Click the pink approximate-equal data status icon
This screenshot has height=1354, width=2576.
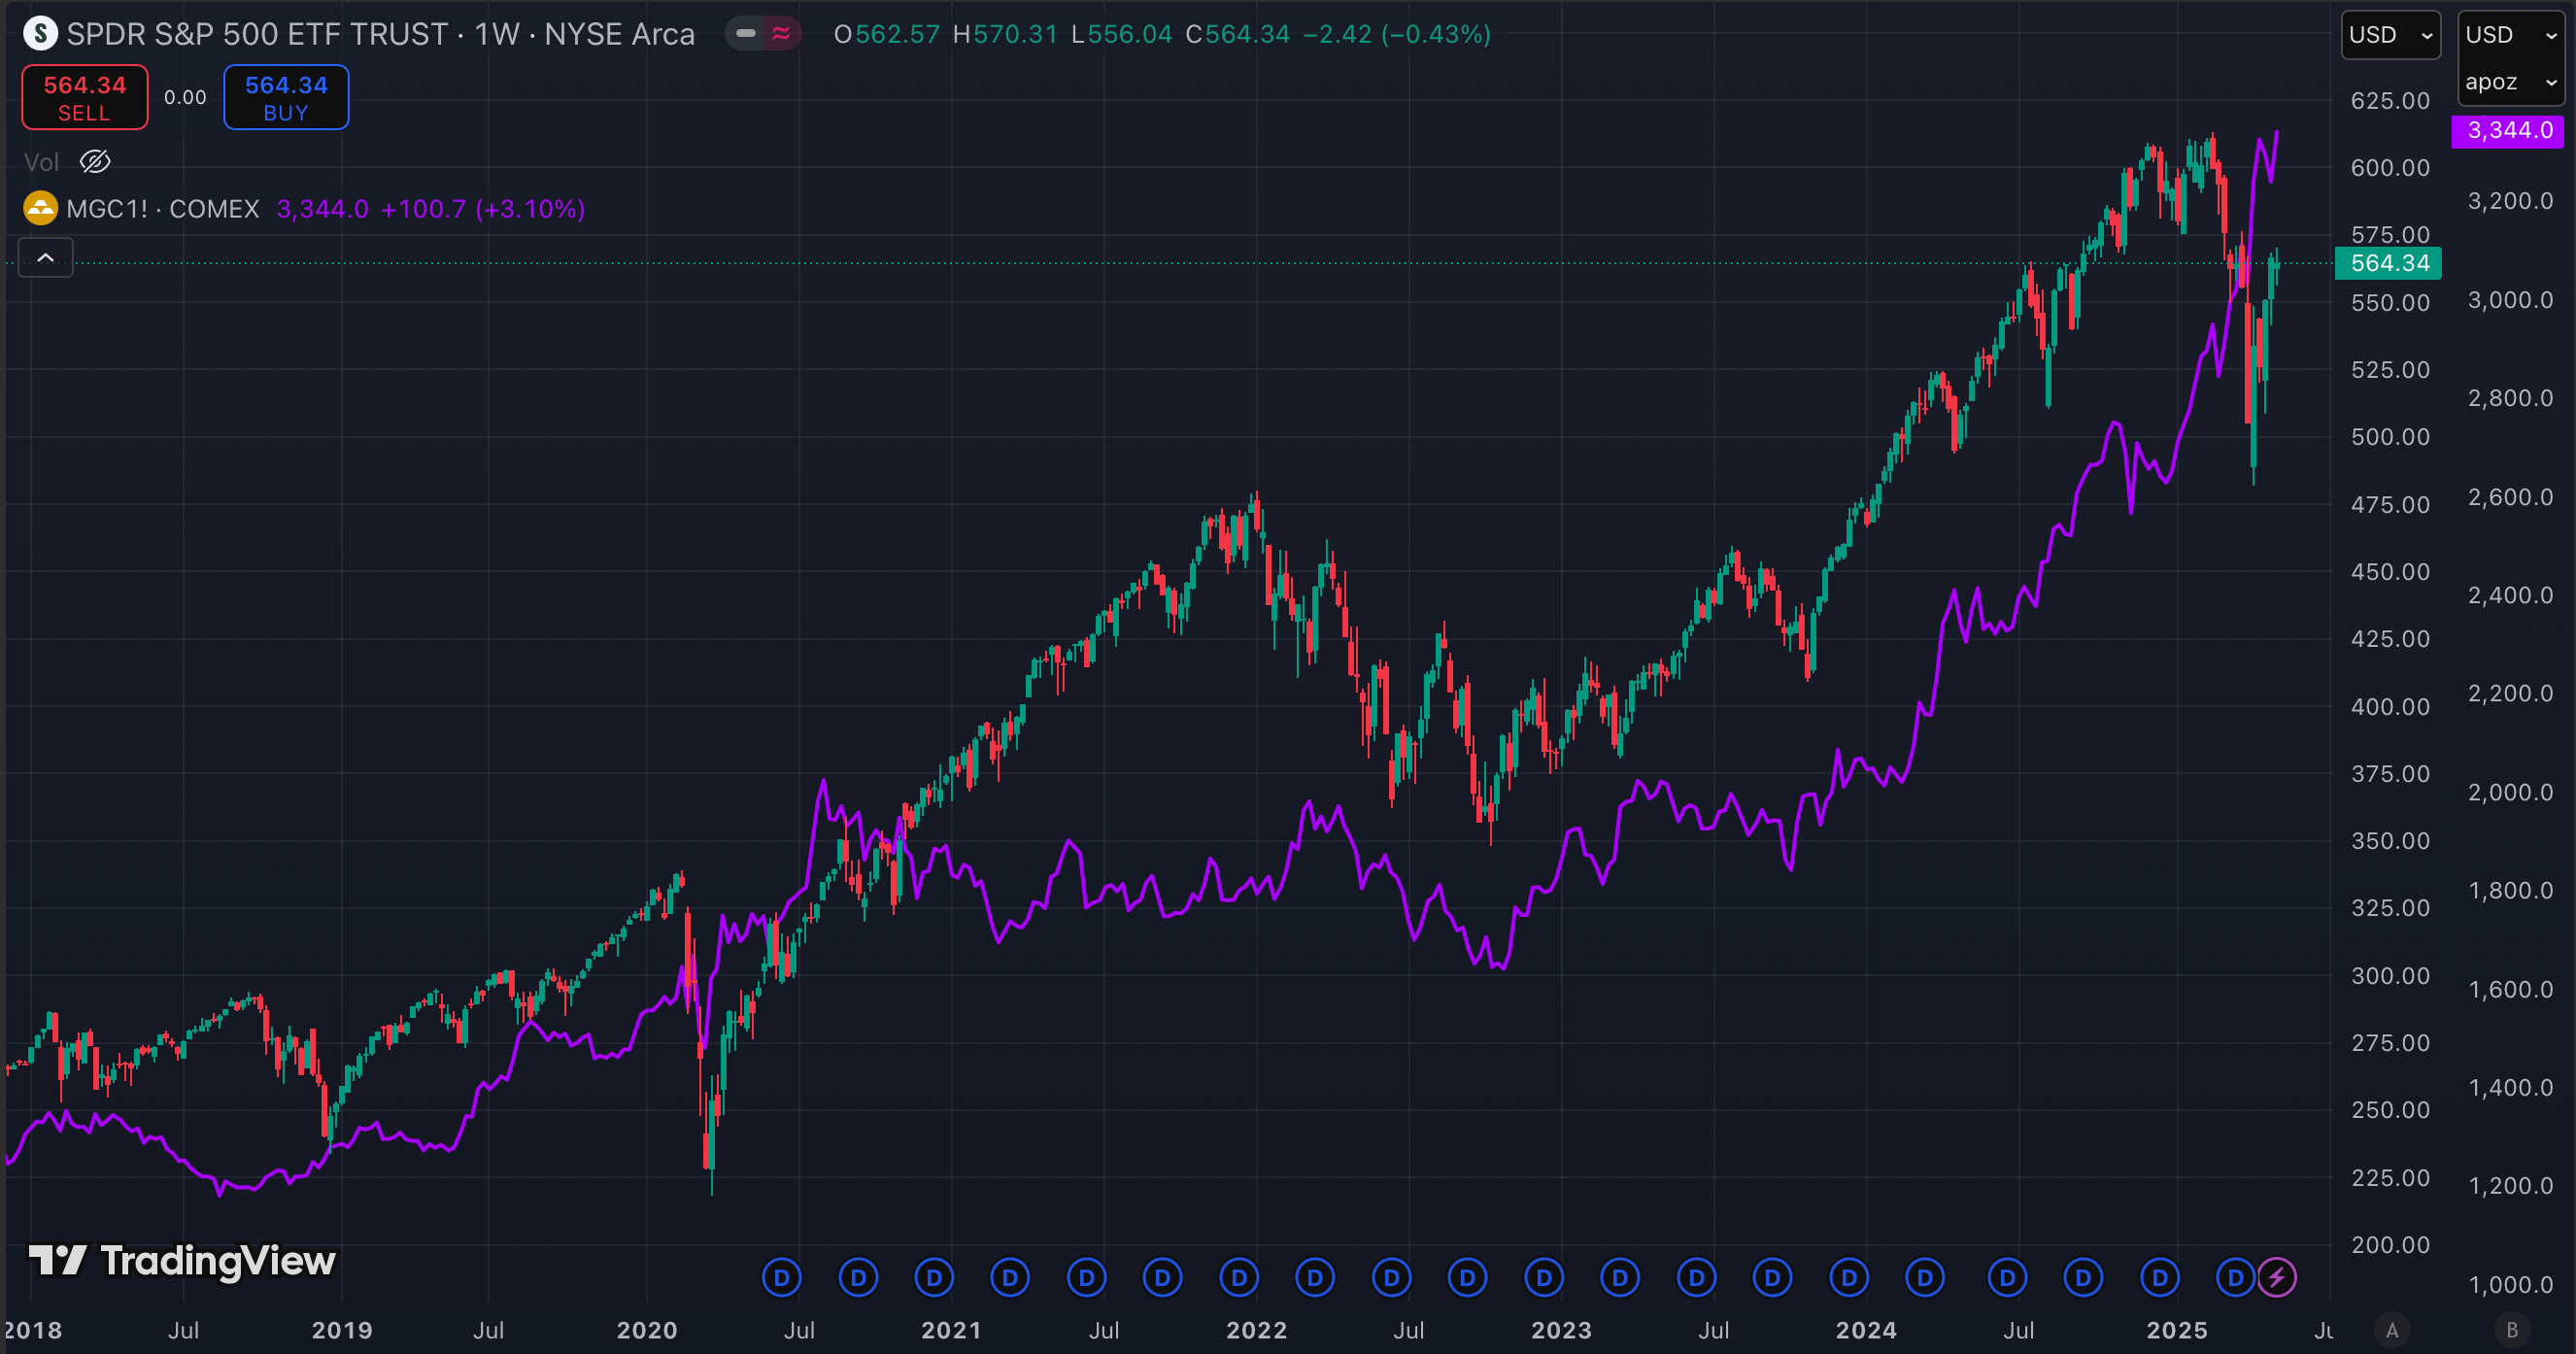pos(781,34)
